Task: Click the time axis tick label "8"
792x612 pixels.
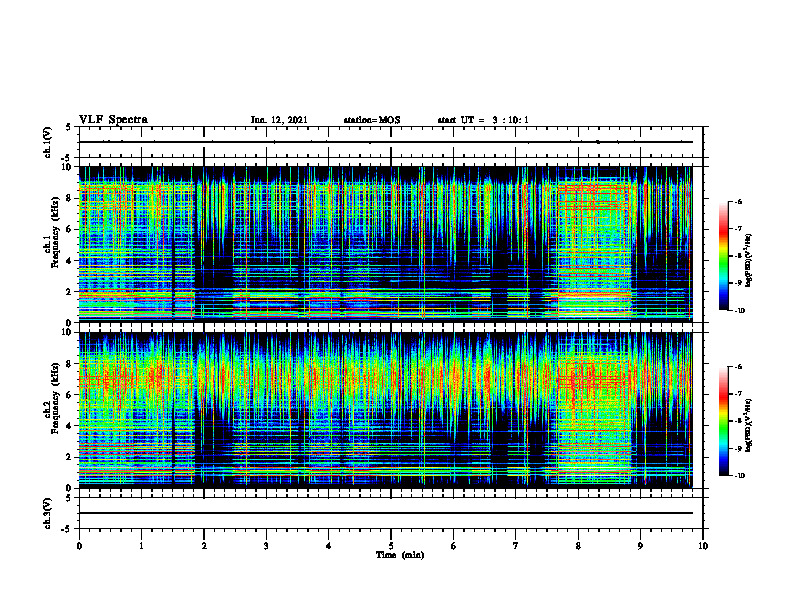Action: tap(578, 546)
